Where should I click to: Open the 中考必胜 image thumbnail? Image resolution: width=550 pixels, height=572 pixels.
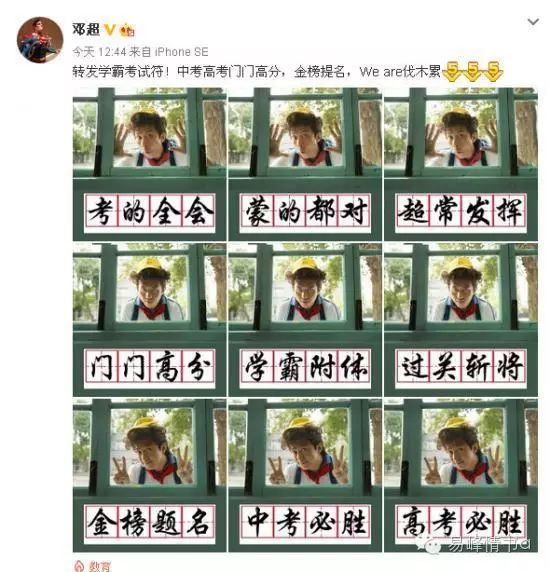click(305, 475)
